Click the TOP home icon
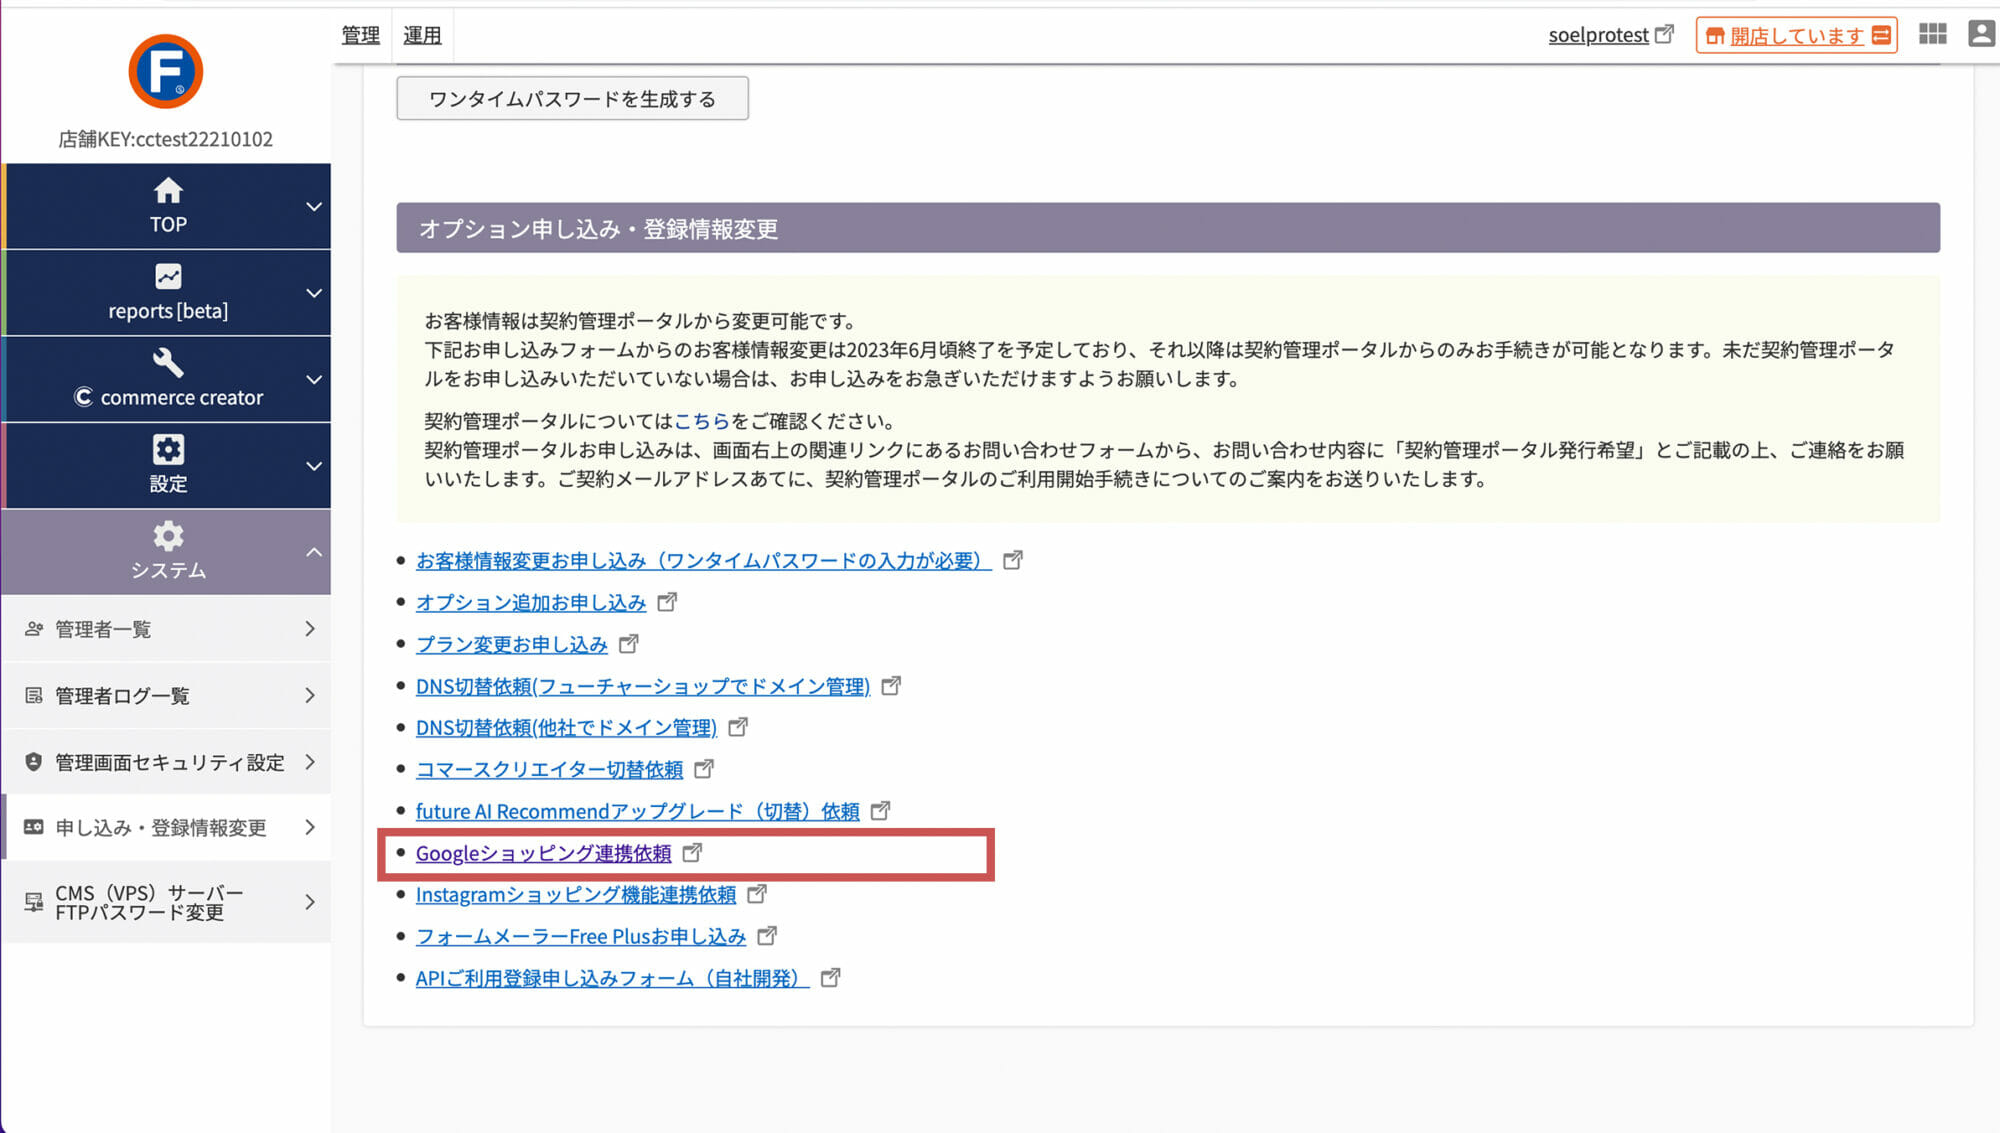The width and height of the screenshot is (2000, 1133). click(x=168, y=190)
